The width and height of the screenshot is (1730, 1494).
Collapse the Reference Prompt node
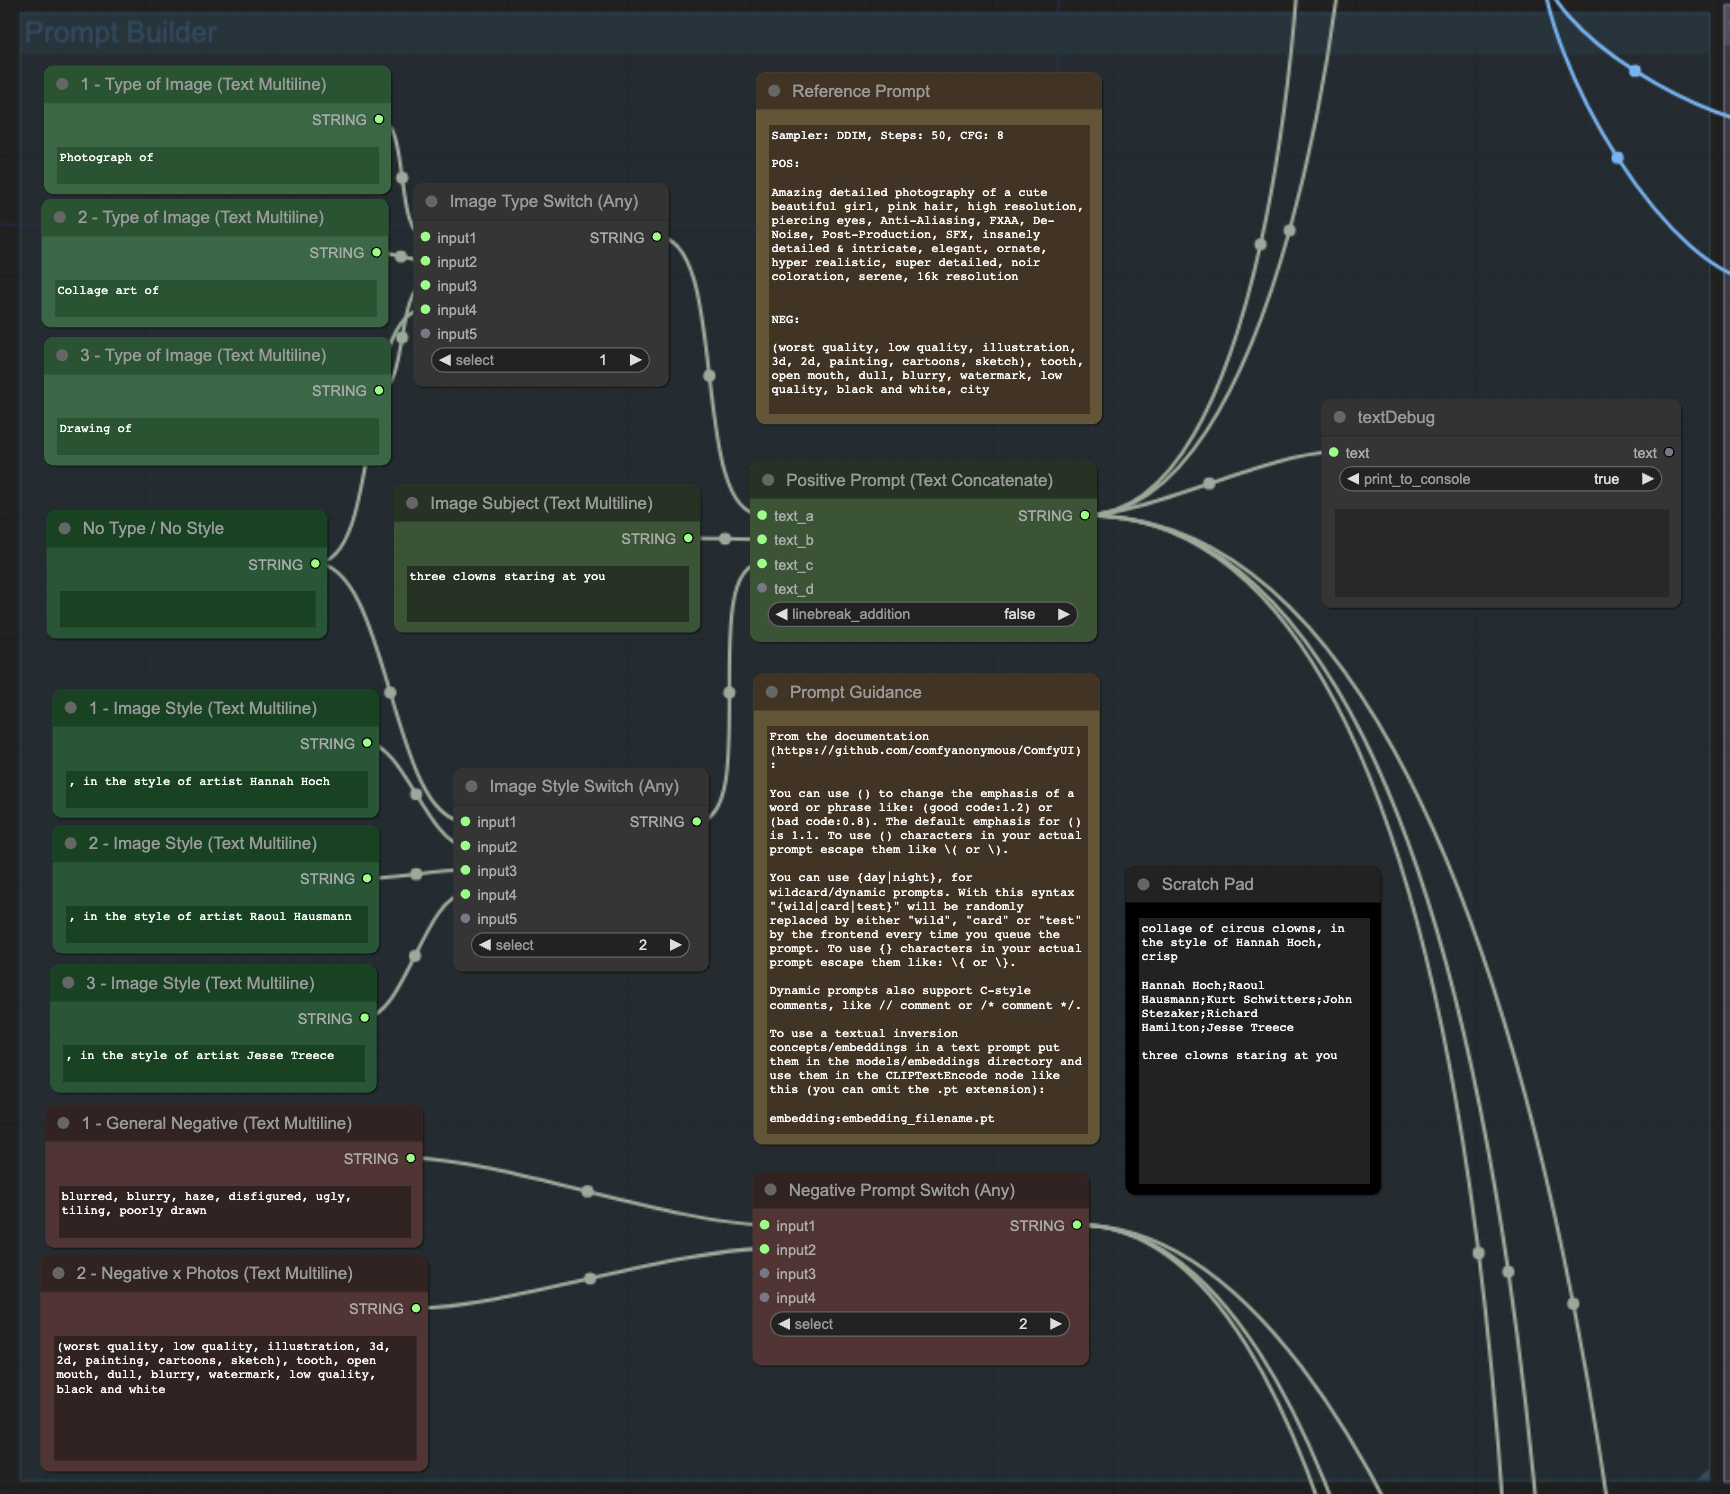[772, 90]
